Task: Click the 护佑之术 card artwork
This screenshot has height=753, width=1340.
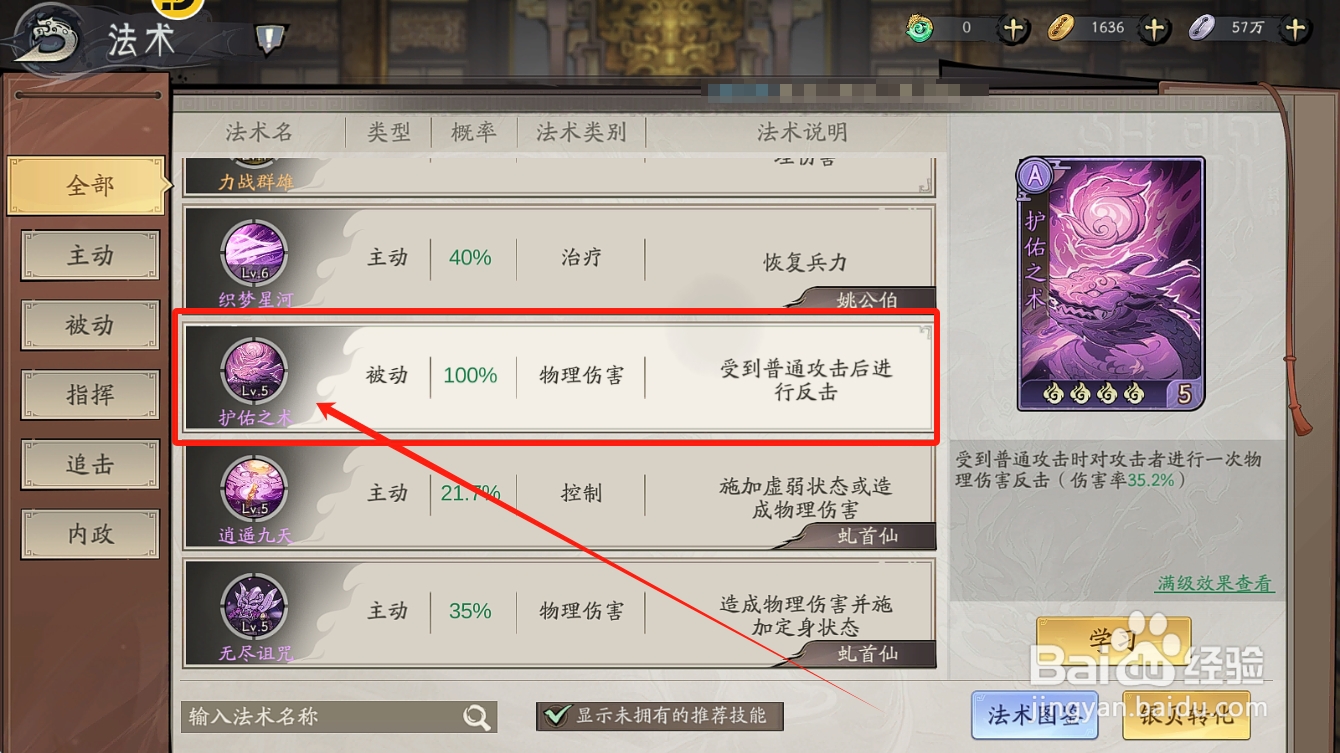Action: tap(1111, 284)
